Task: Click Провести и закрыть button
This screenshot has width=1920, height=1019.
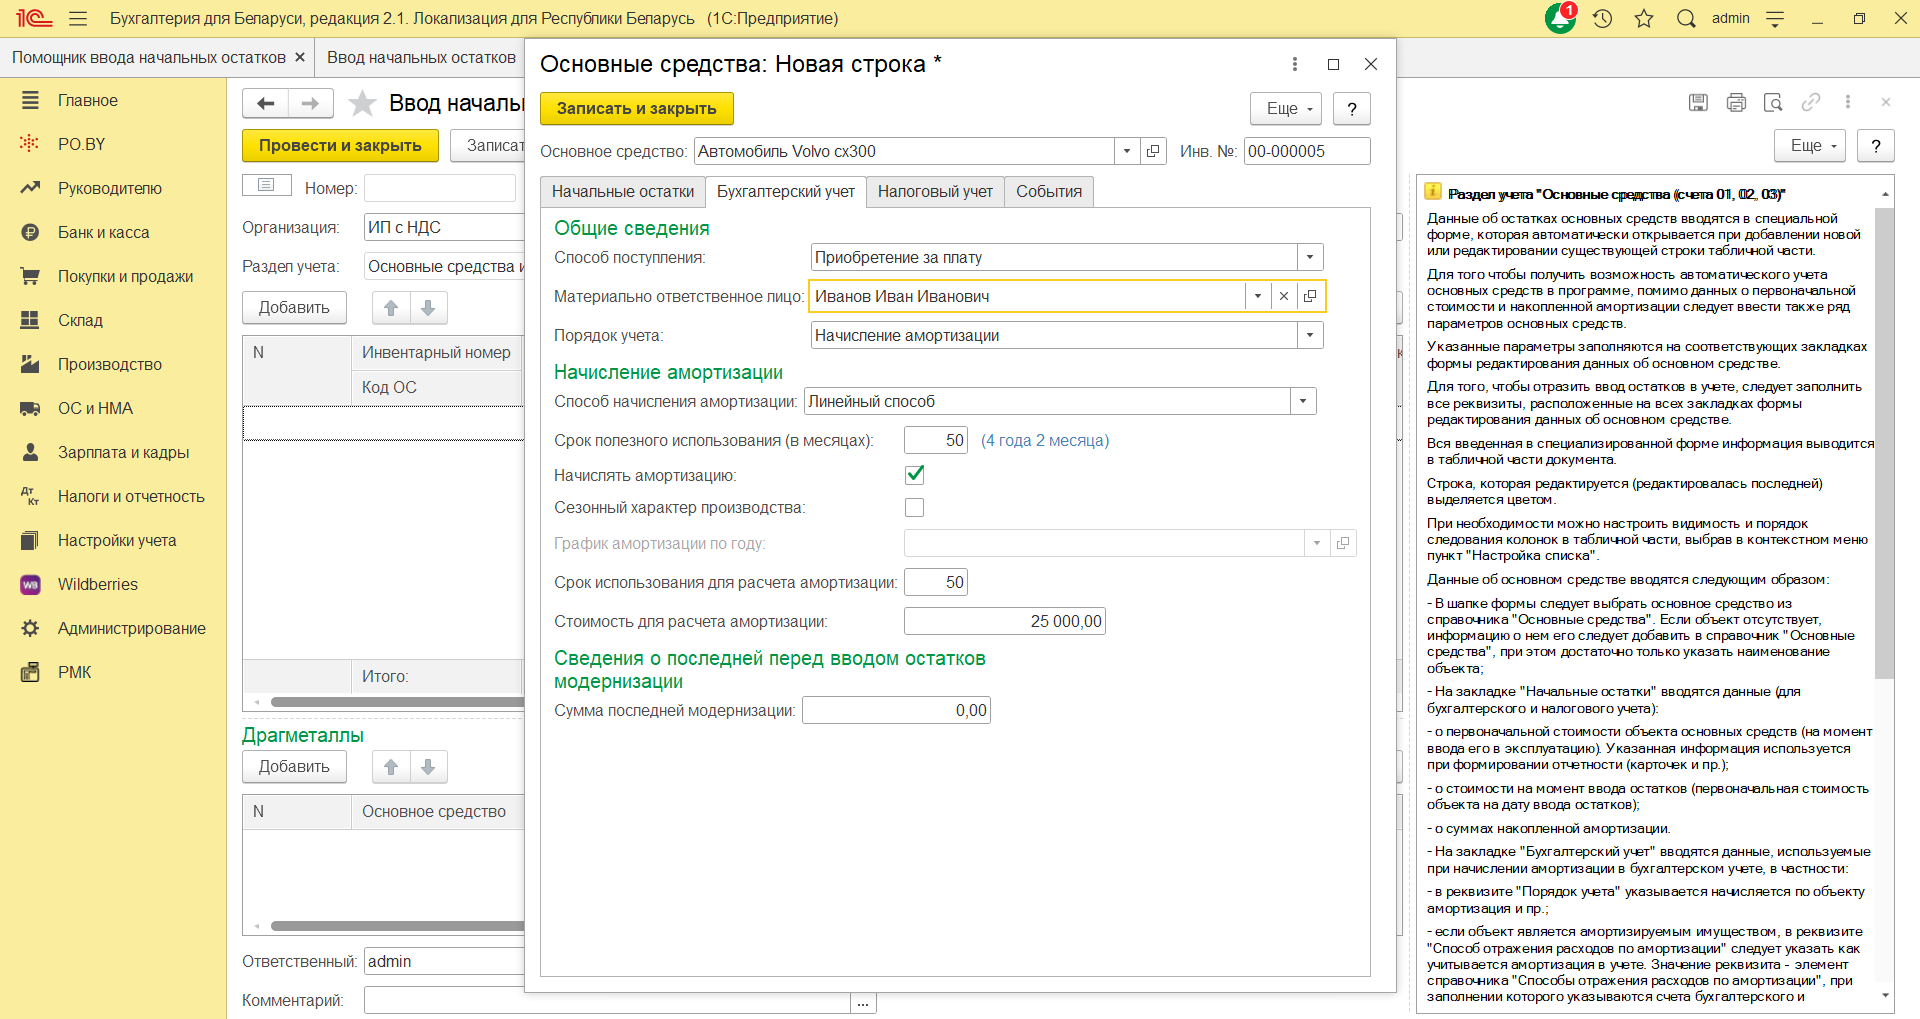Action: coord(340,145)
